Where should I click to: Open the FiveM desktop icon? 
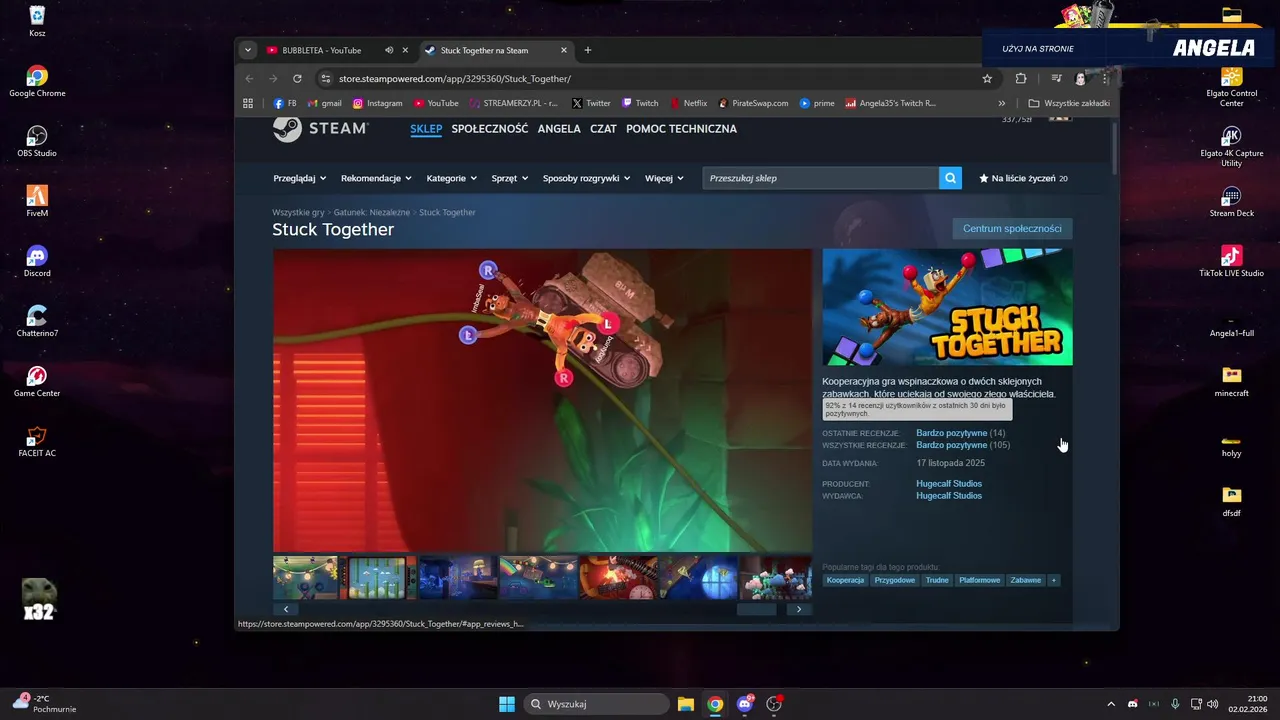click(37, 201)
